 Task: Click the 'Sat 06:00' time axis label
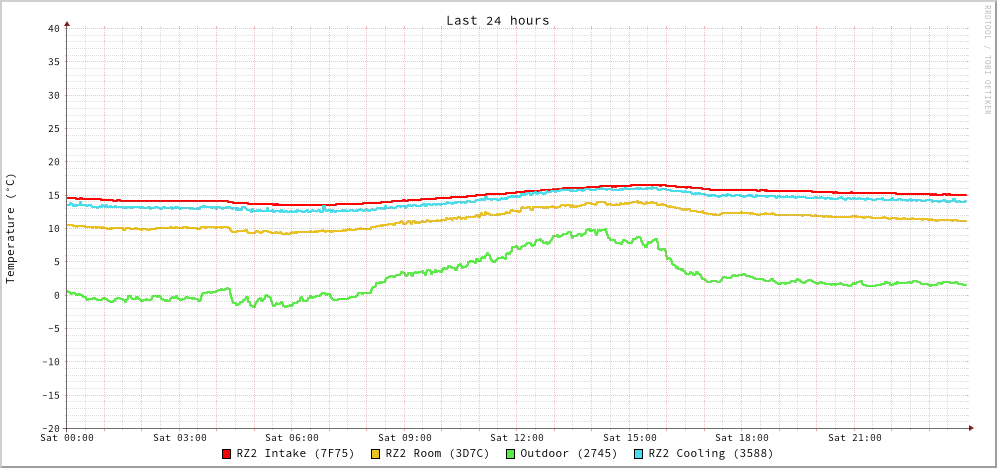coord(292,438)
